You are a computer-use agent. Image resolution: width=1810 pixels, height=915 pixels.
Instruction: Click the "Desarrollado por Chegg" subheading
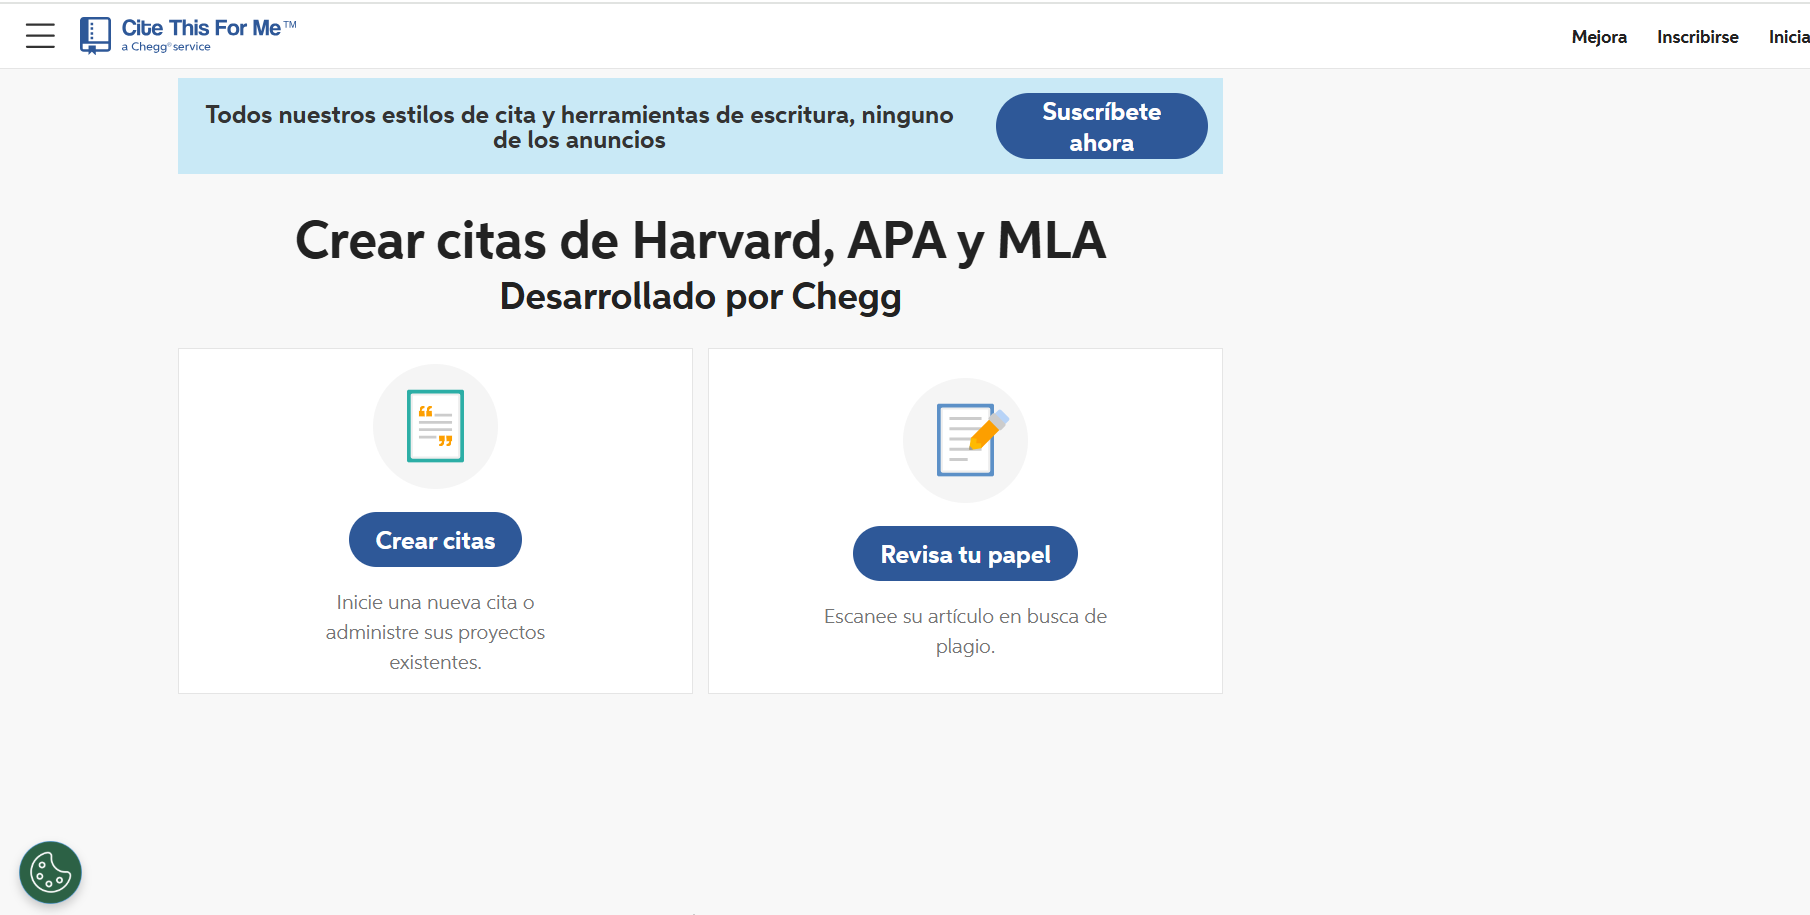point(700,297)
